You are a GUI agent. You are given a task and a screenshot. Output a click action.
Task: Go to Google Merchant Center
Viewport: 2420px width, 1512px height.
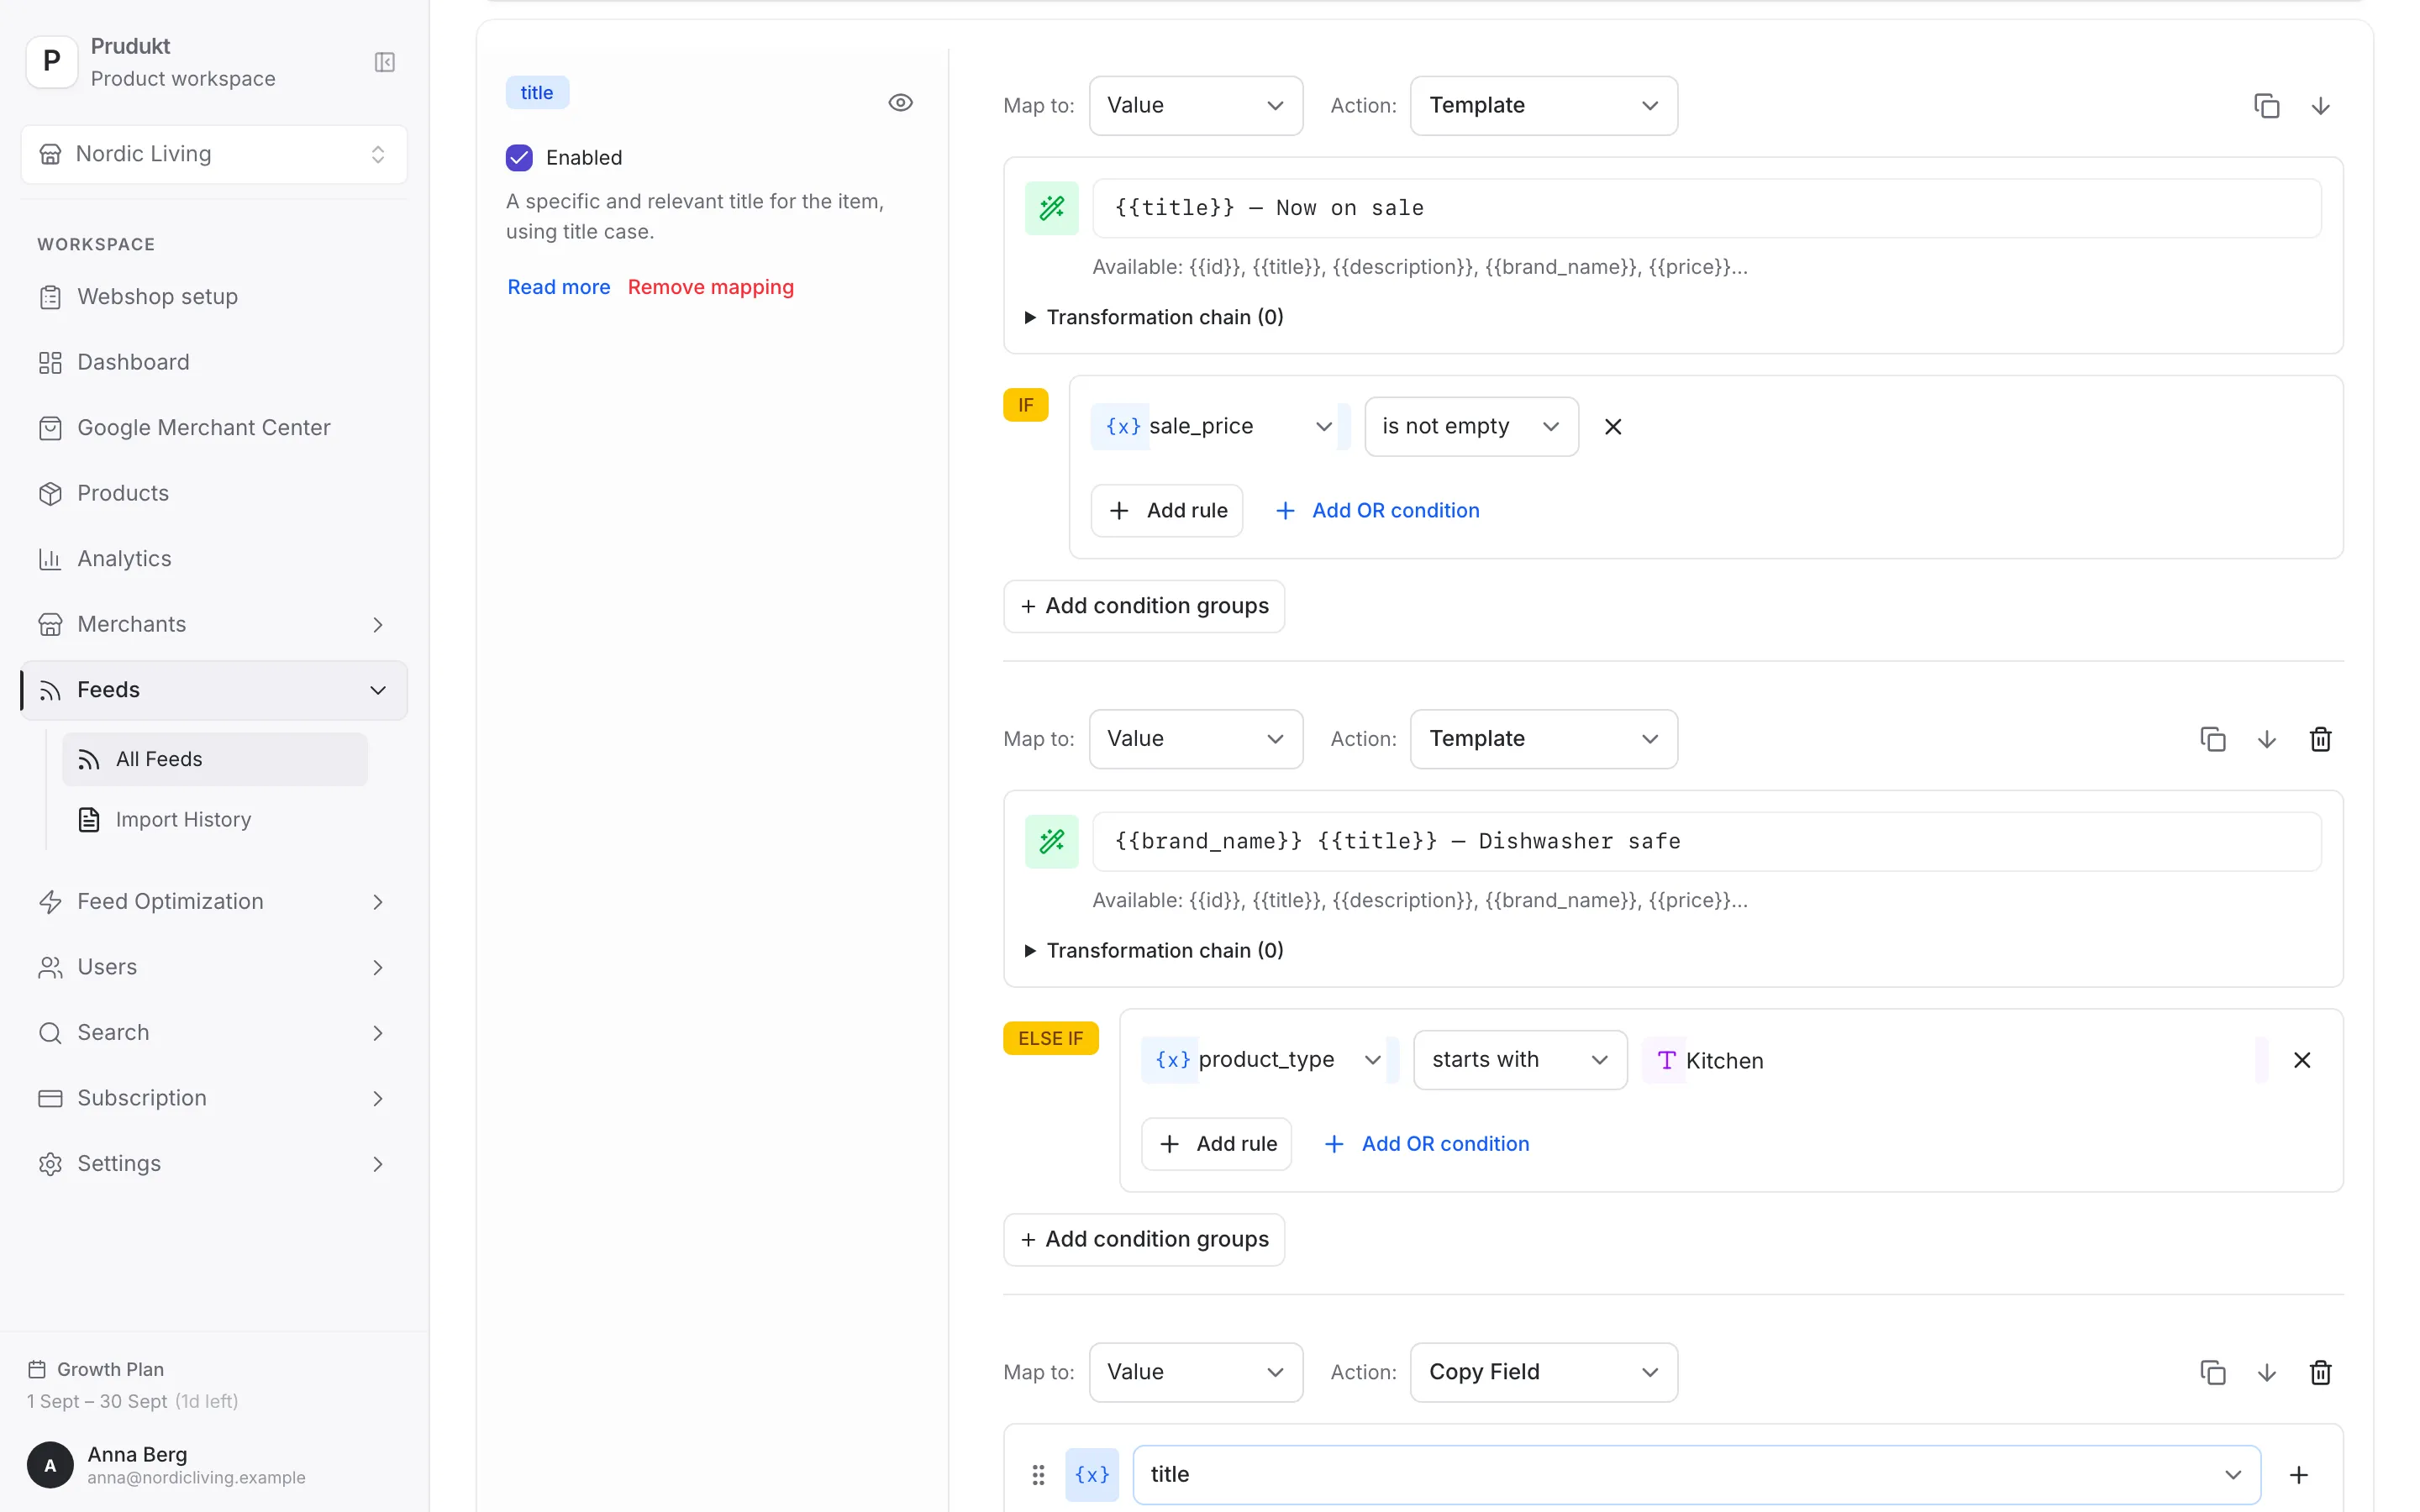[x=214, y=428]
